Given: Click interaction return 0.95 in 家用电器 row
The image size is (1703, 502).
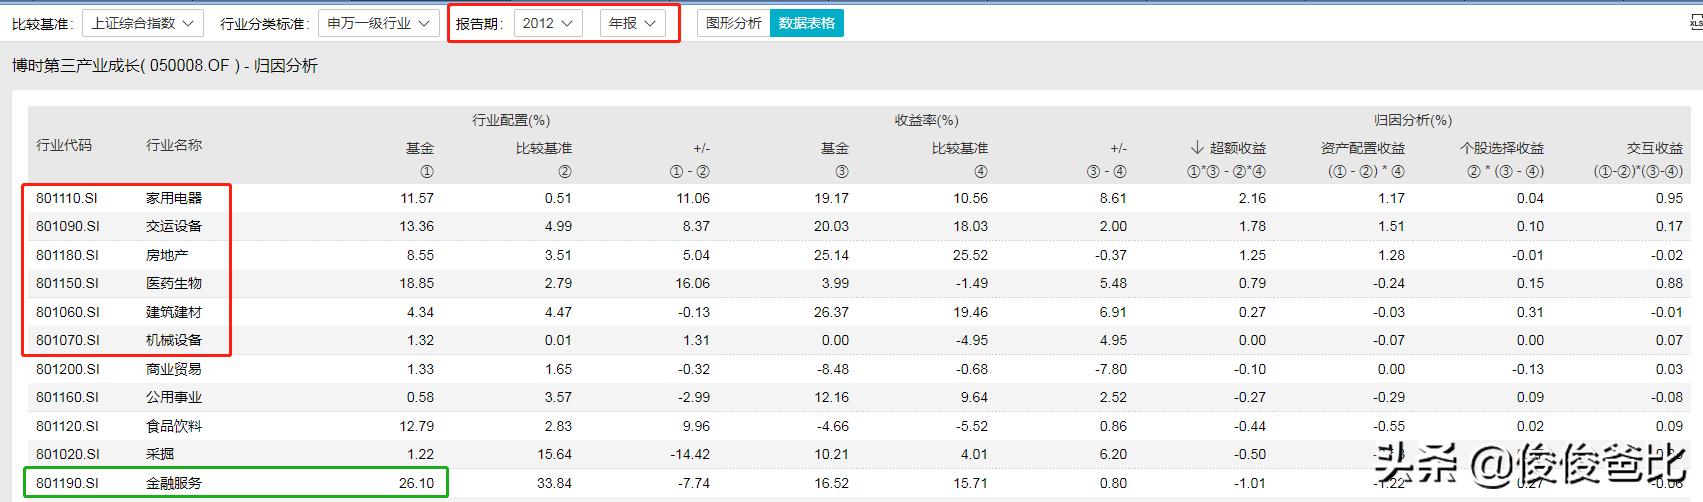Looking at the screenshot, I should (x=1669, y=198).
